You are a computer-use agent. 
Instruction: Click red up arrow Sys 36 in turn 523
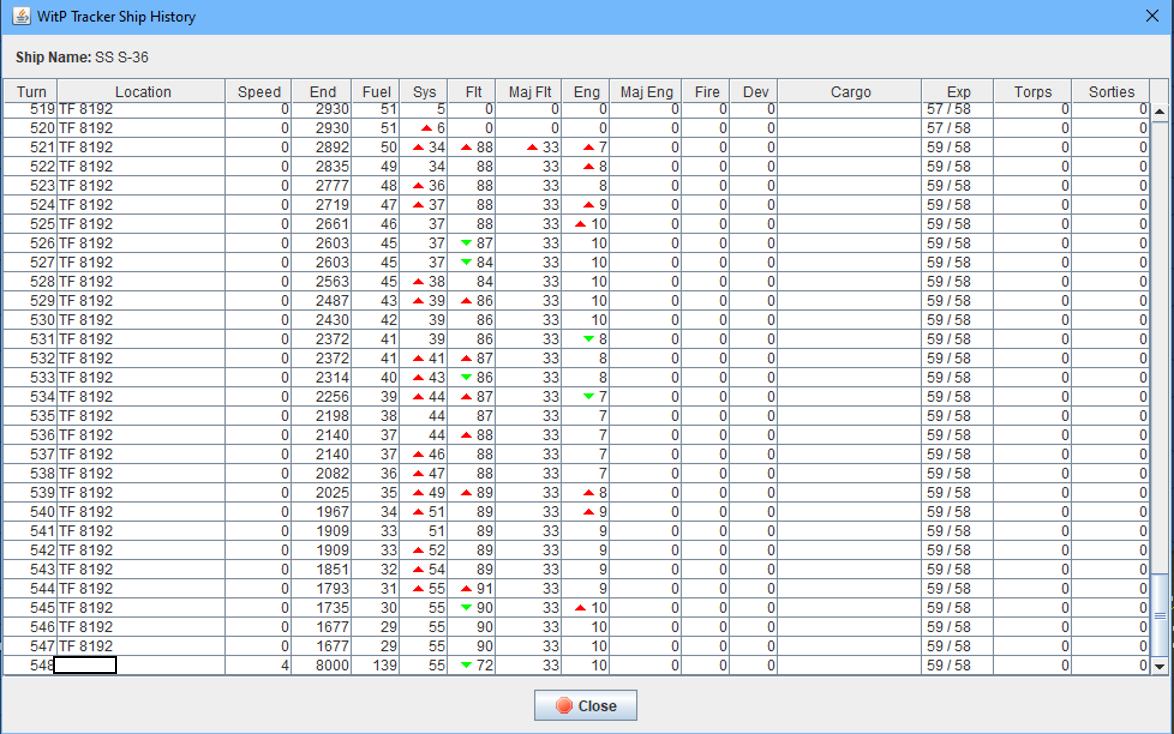click(x=419, y=186)
